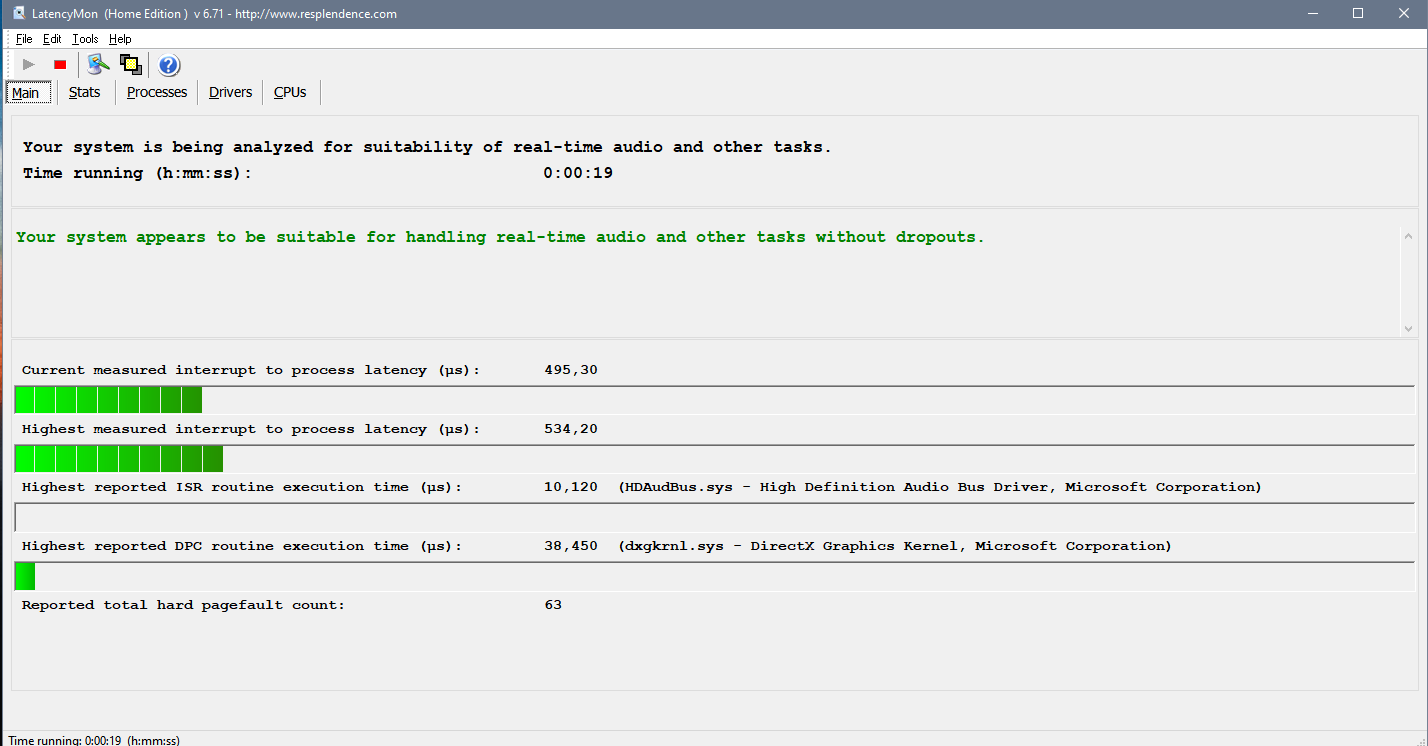Image resolution: width=1428 pixels, height=746 pixels.
Task: Click the 'Reported total hard pagefault count' label
Action: (x=183, y=605)
